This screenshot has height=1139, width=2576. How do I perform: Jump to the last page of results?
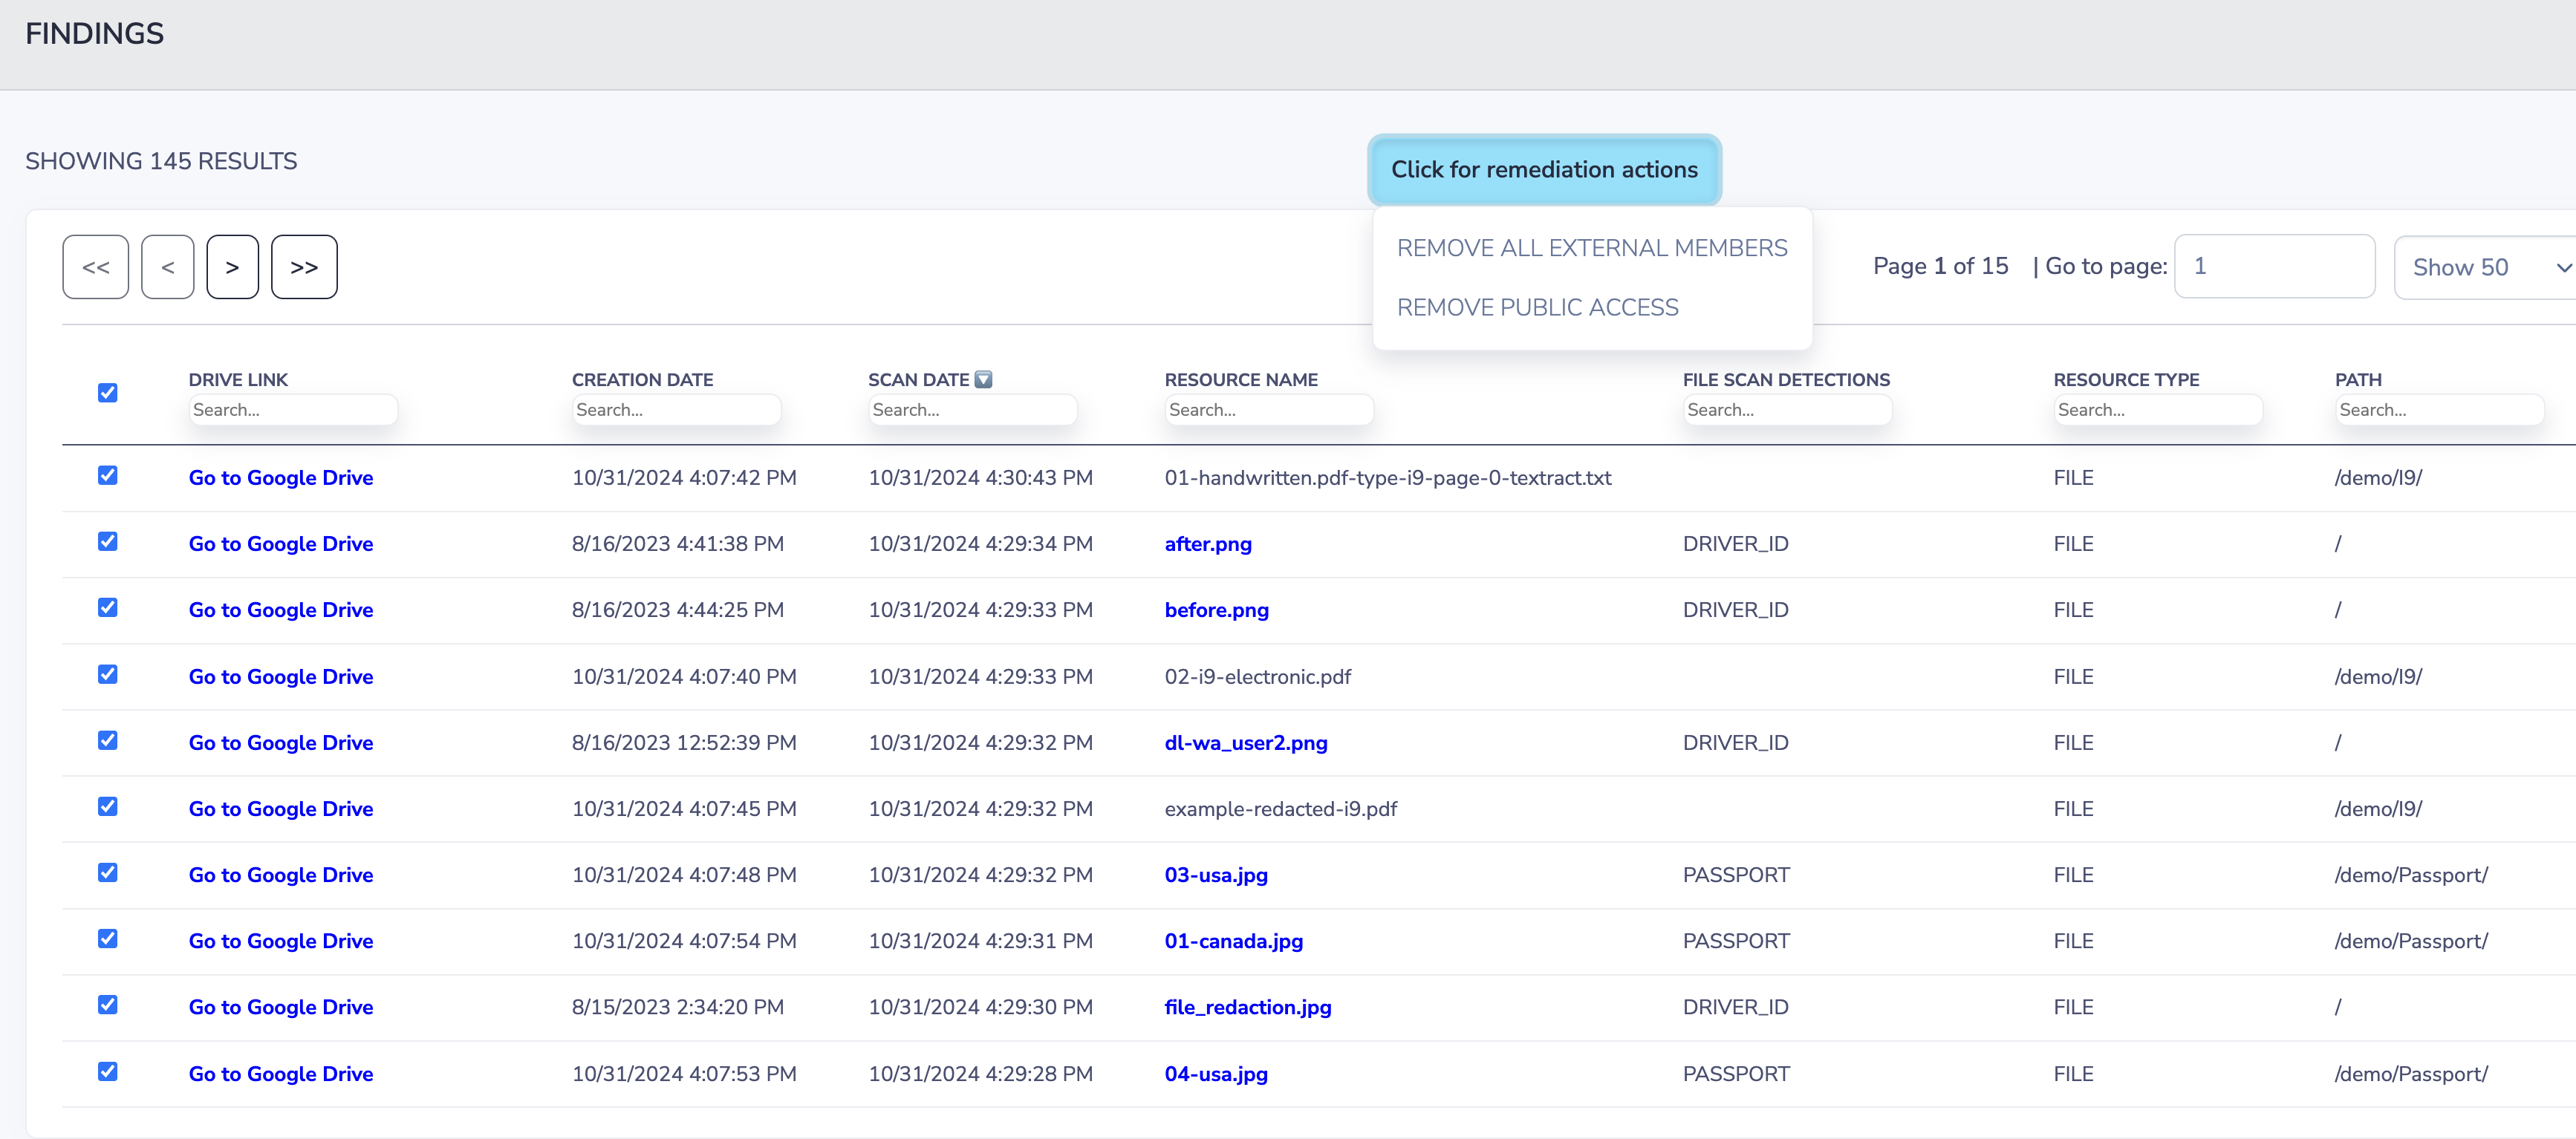(304, 267)
